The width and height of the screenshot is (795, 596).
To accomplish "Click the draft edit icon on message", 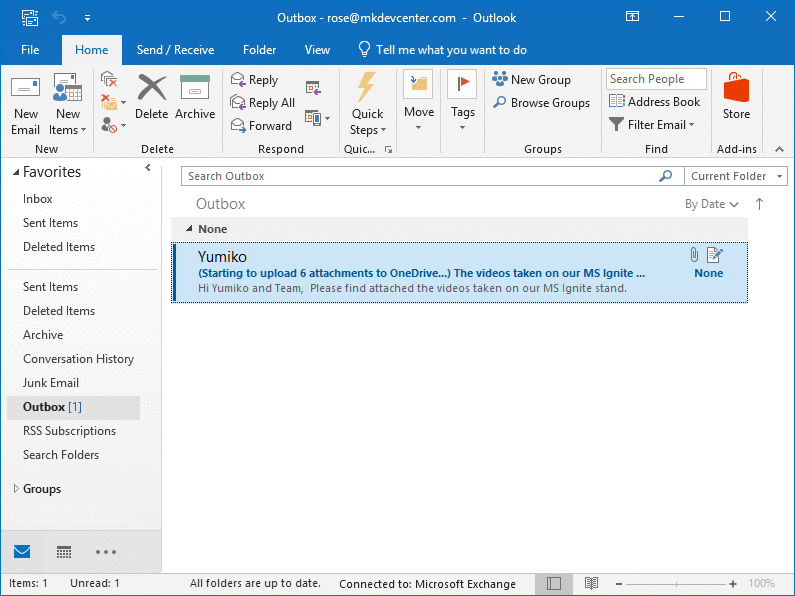I will [x=714, y=254].
